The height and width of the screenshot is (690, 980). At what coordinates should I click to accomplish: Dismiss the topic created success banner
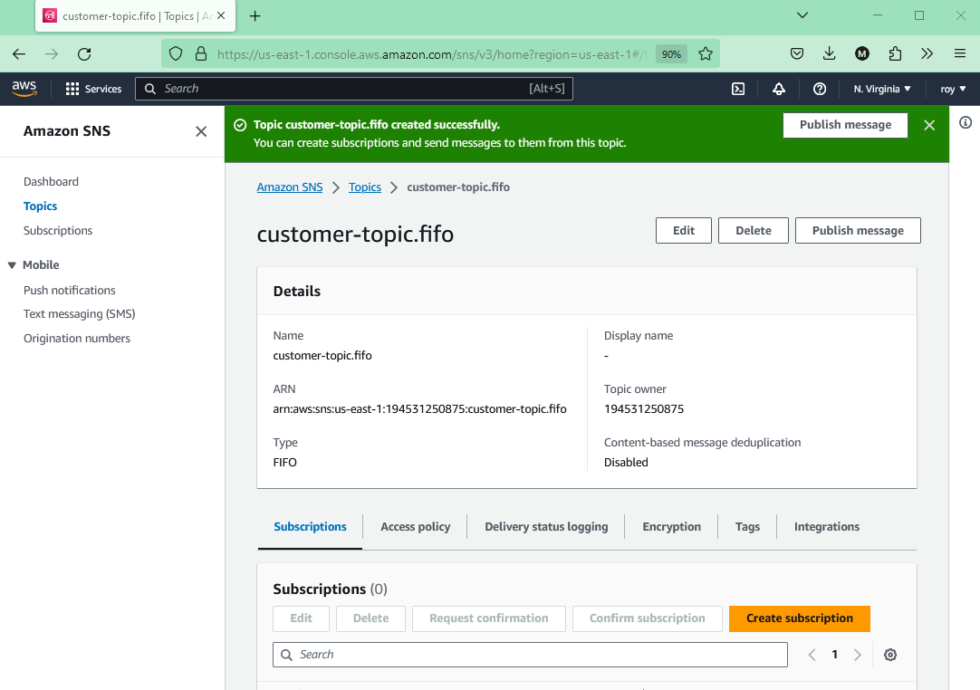point(929,125)
